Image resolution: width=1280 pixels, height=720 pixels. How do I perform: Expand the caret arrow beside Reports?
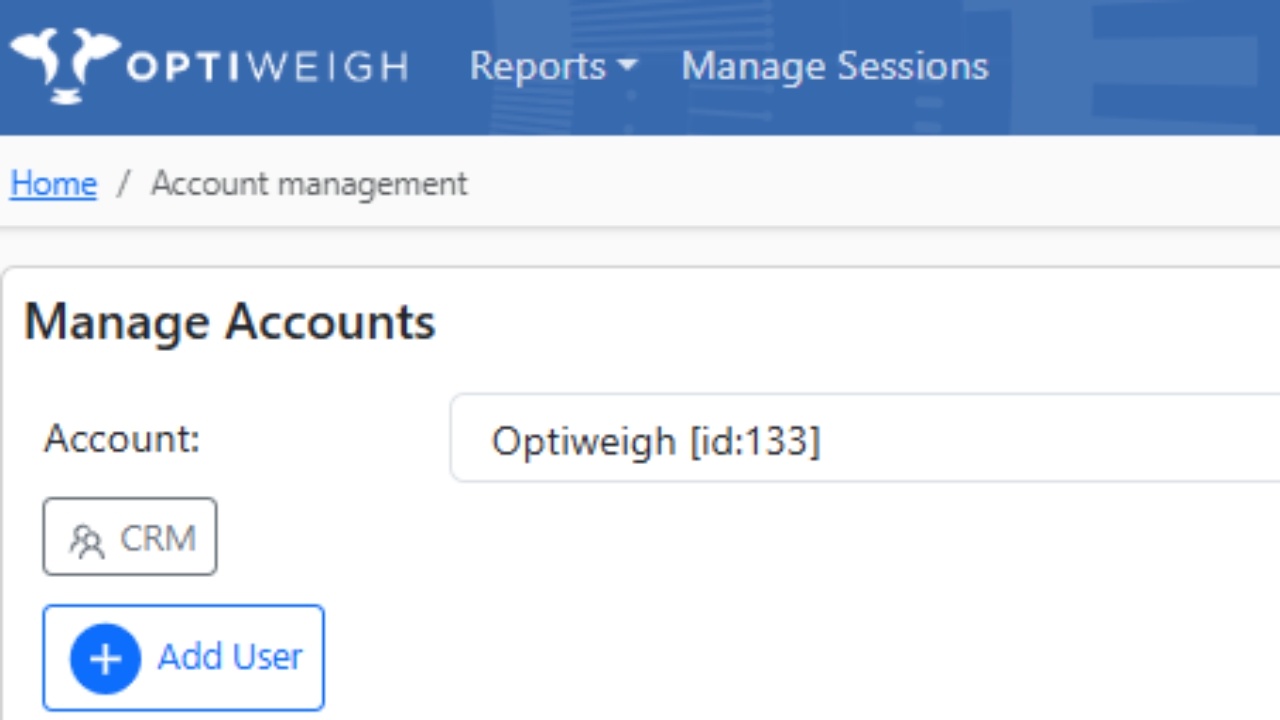pos(627,67)
